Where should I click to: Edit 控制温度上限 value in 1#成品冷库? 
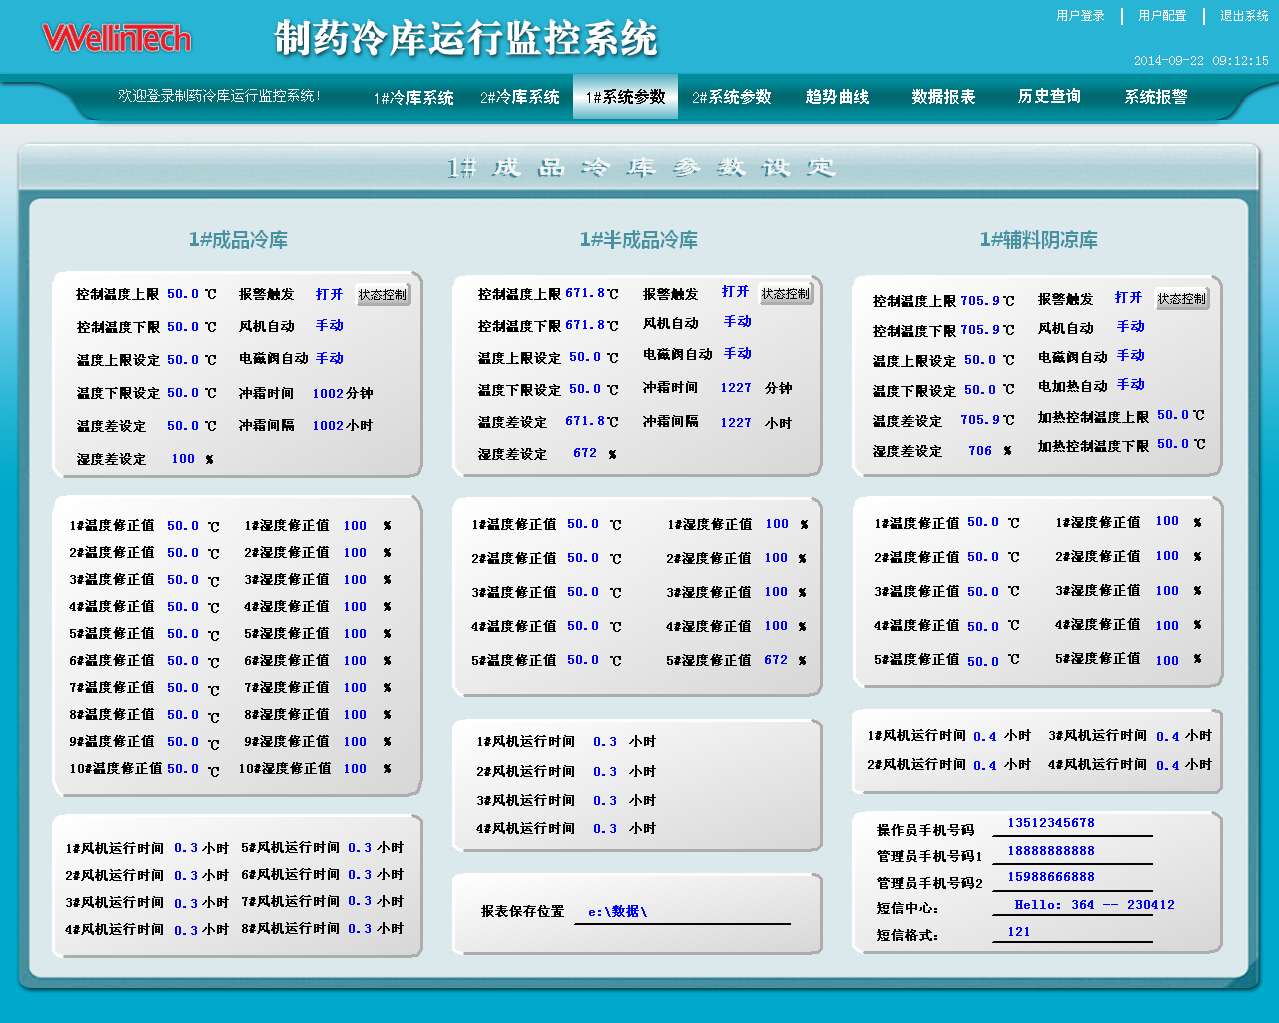pos(183,295)
